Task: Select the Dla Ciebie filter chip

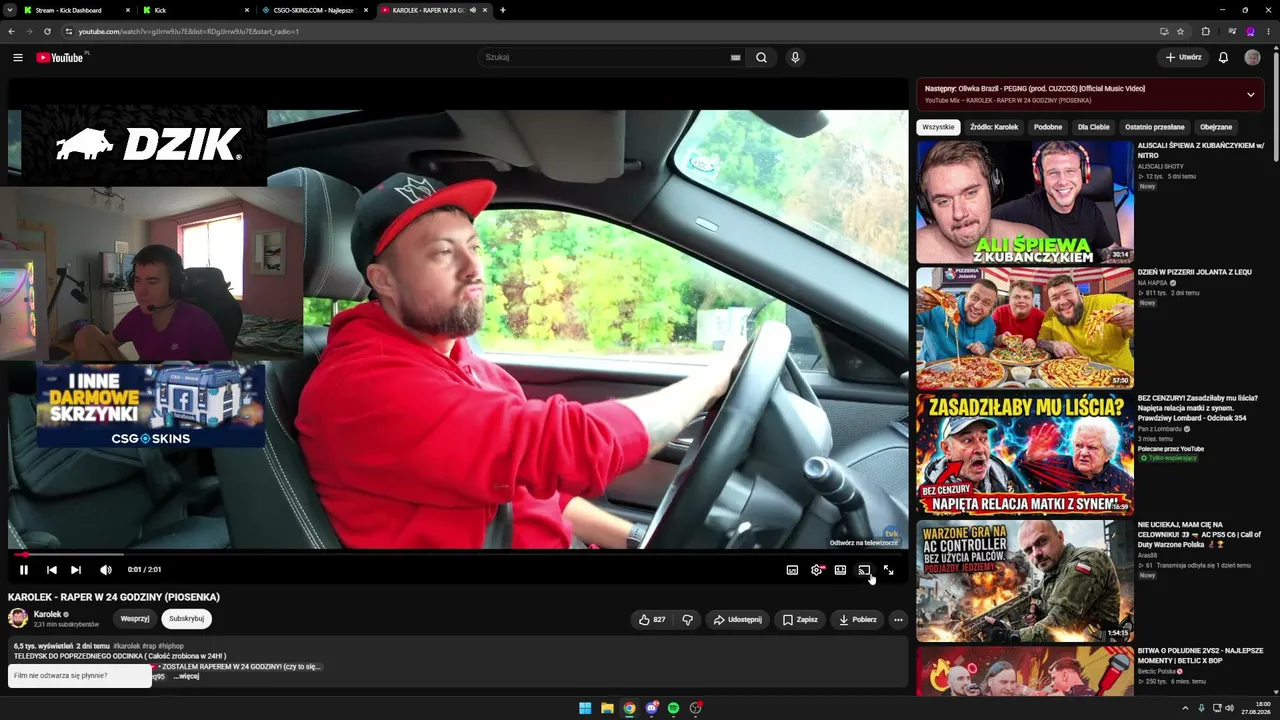Action: point(1094,127)
